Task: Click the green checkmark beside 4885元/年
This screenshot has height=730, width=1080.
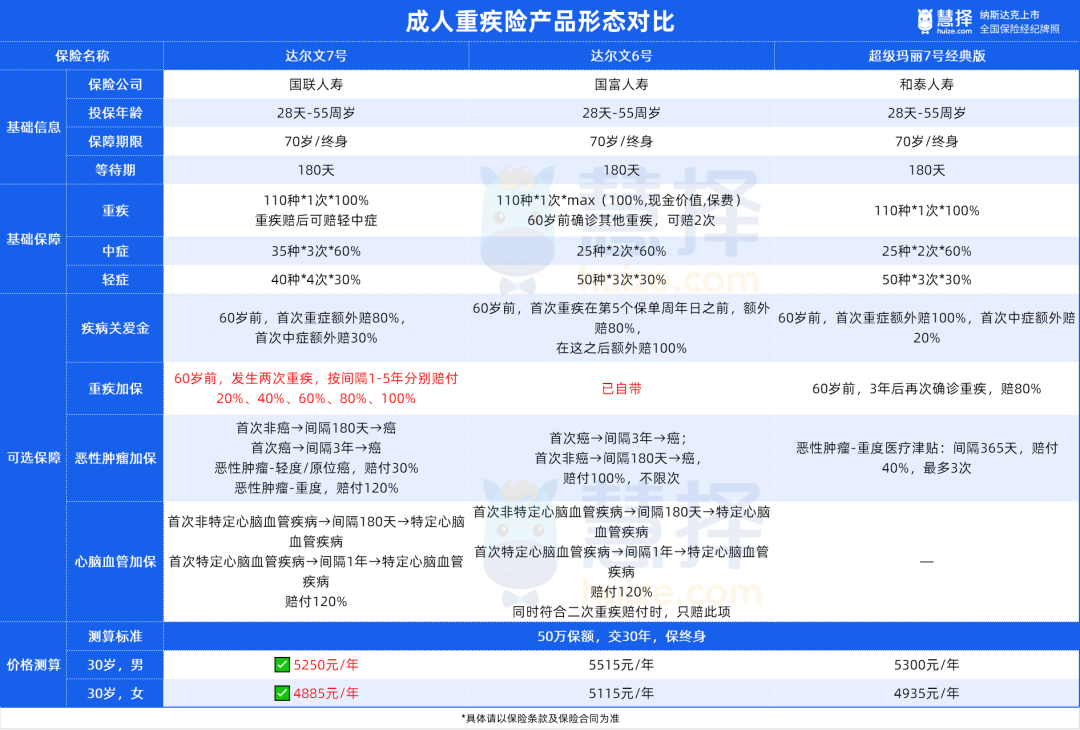Action: pyautogui.click(x=282, y=693)
